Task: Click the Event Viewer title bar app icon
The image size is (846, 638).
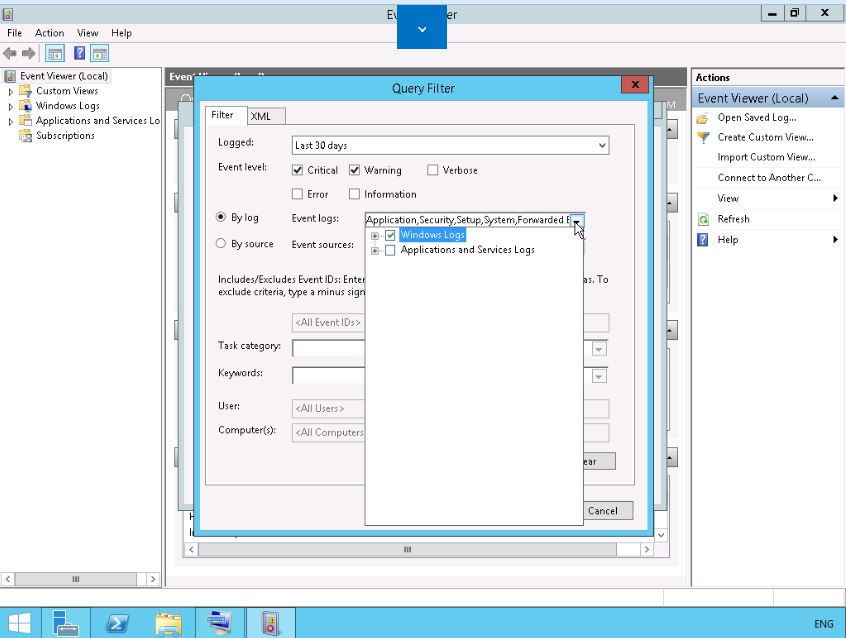Action: (8, 14)
